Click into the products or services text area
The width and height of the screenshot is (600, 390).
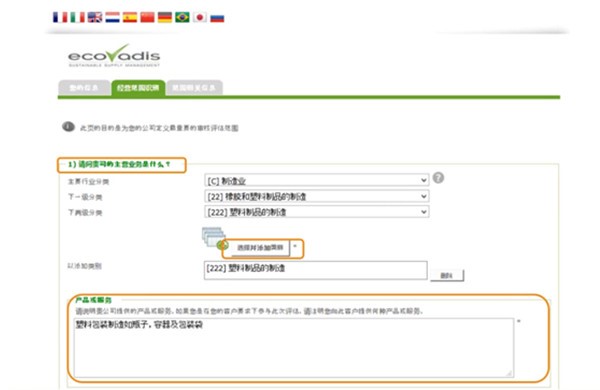point(293,347)
